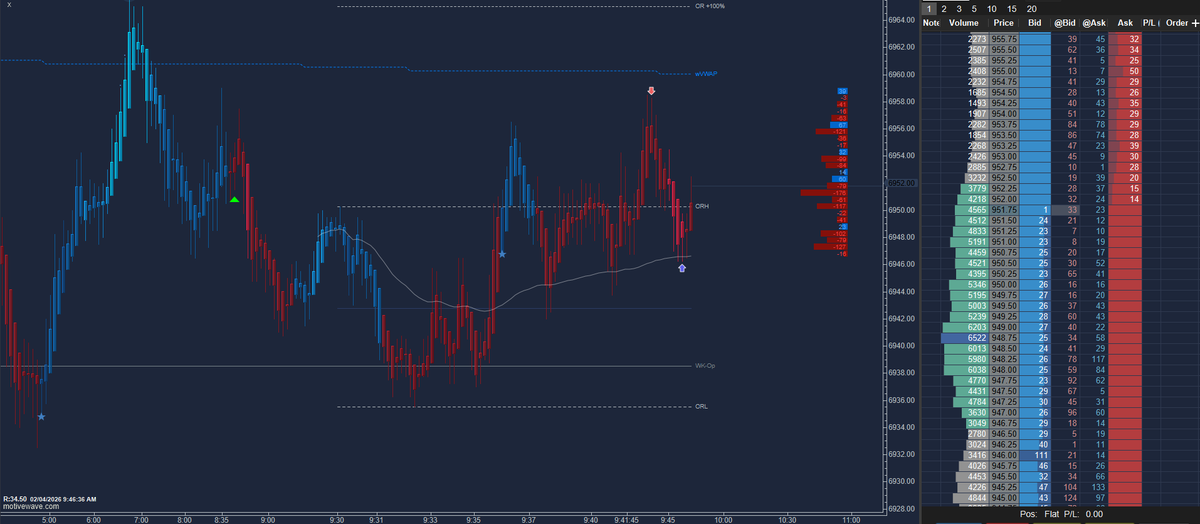Click the CR +100% level label

point(709,6)
